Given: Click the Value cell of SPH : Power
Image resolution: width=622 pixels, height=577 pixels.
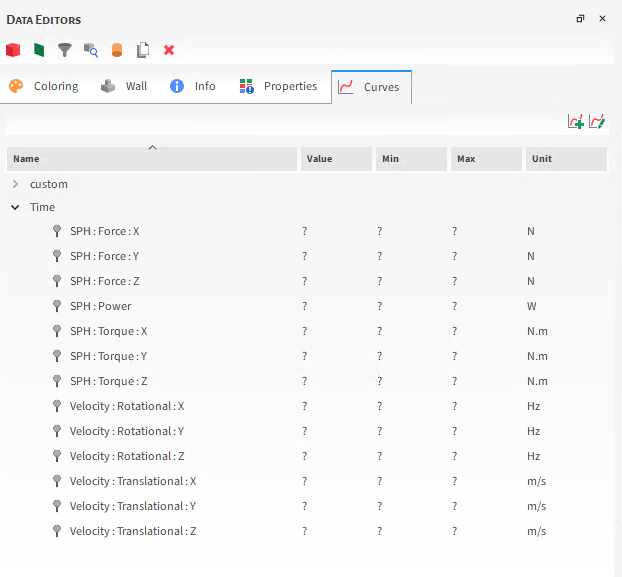Looking at the screenshot, I should click(x=305, y=306).
